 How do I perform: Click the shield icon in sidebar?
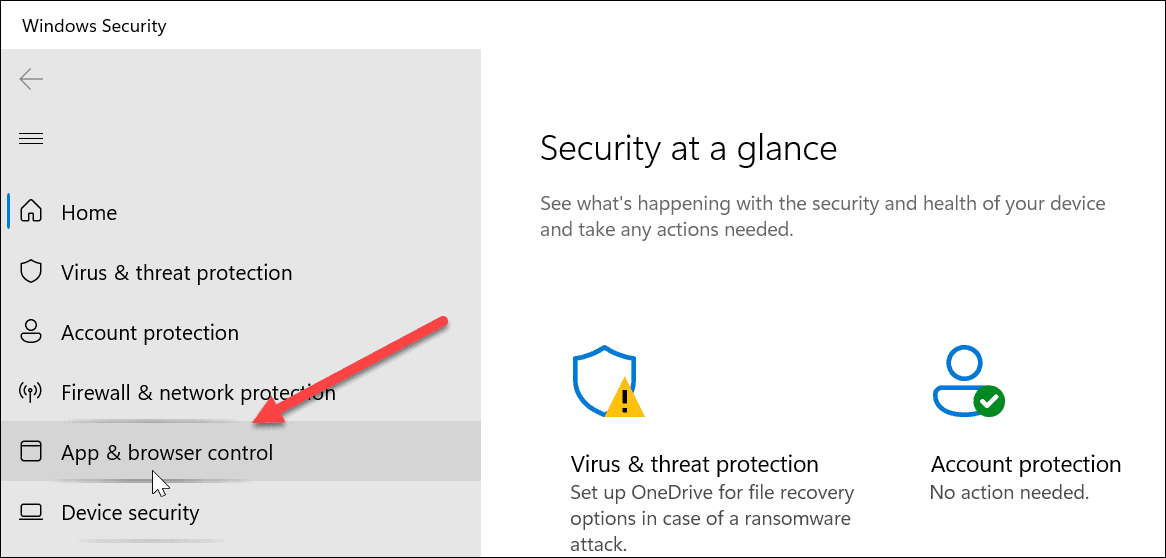tap(32, 272)
